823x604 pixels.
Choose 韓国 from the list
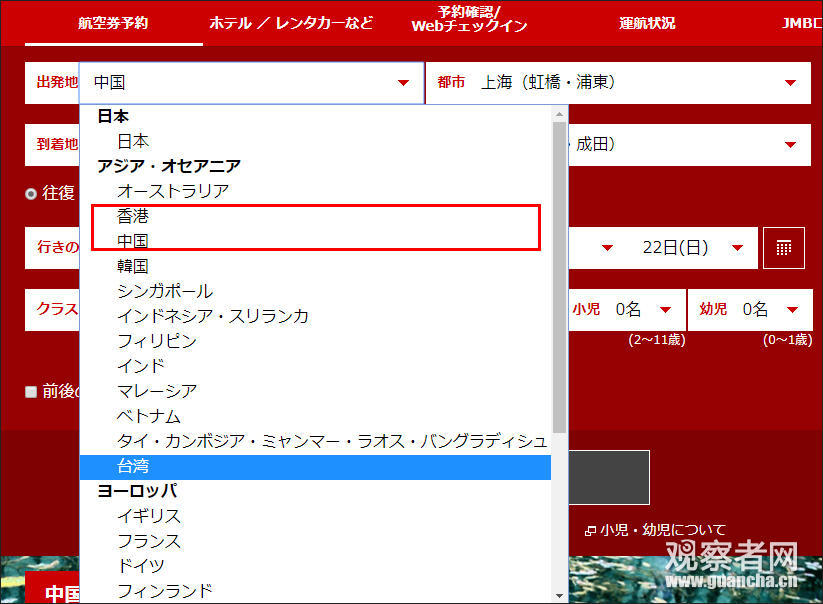[x=315, y=266]
